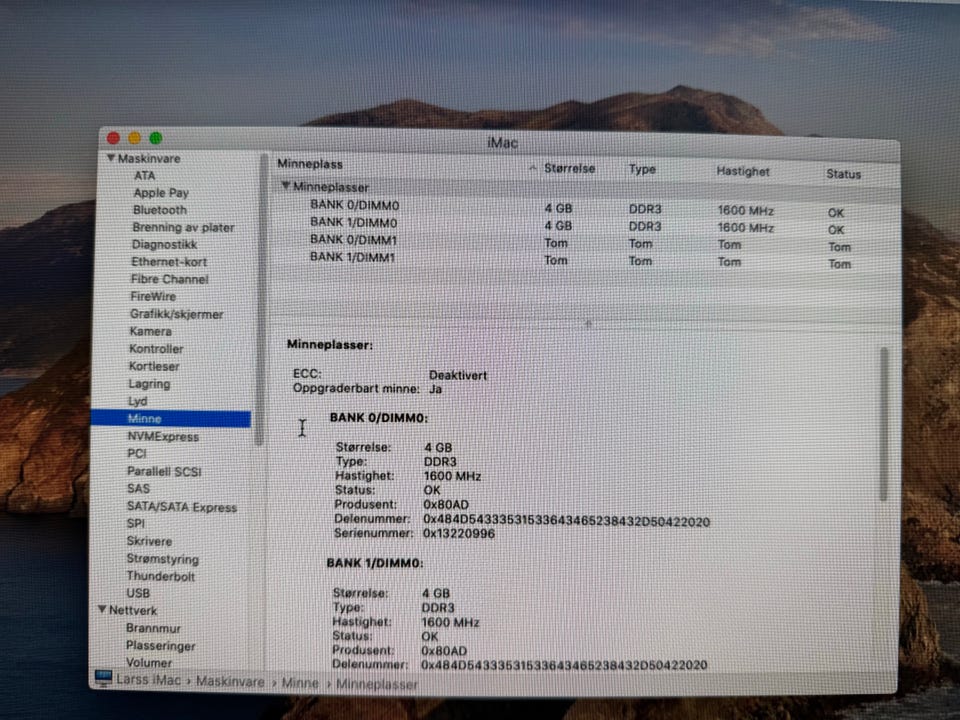Click the sidebar vertical scrollbar
The height and width of the screenshot is (720, 960).
pyautogui.click(x=261, y=299)
